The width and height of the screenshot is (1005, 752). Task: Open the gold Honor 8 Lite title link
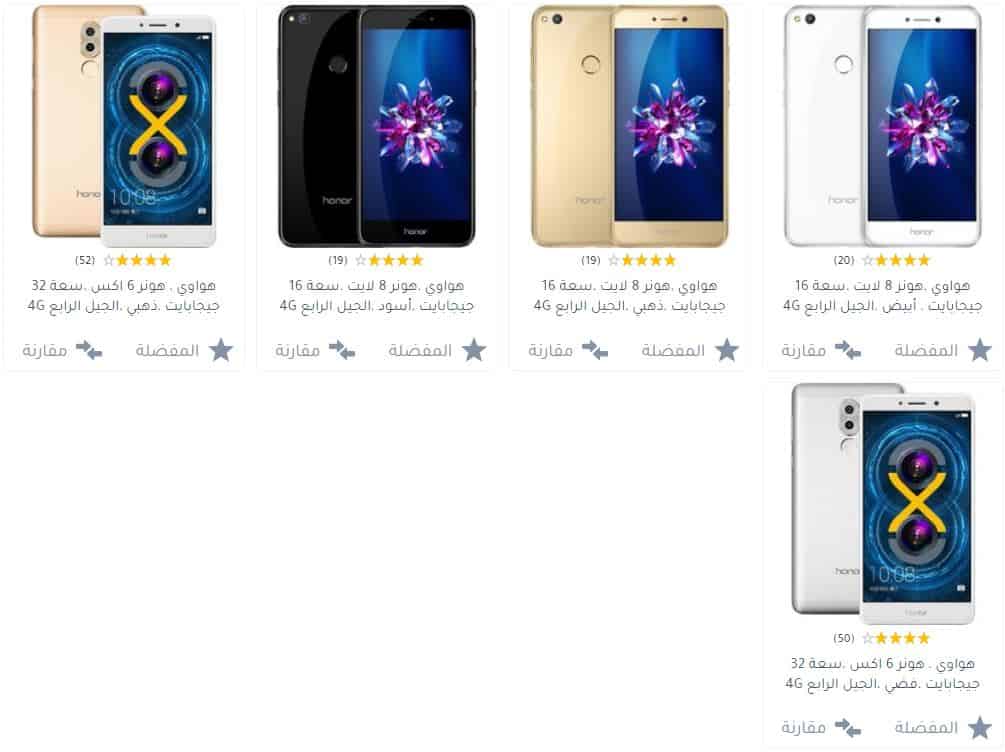tap(629, 296)
